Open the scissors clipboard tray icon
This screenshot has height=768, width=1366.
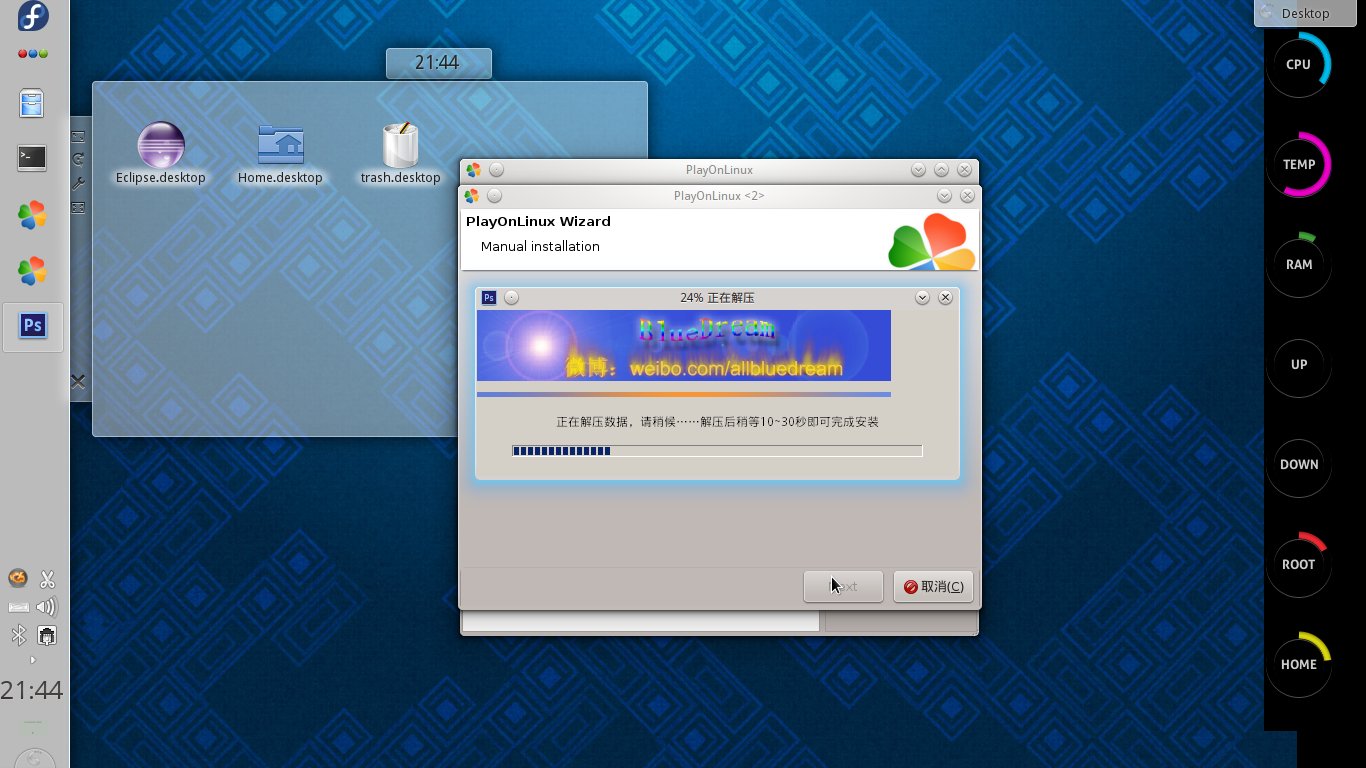point(47,579)
